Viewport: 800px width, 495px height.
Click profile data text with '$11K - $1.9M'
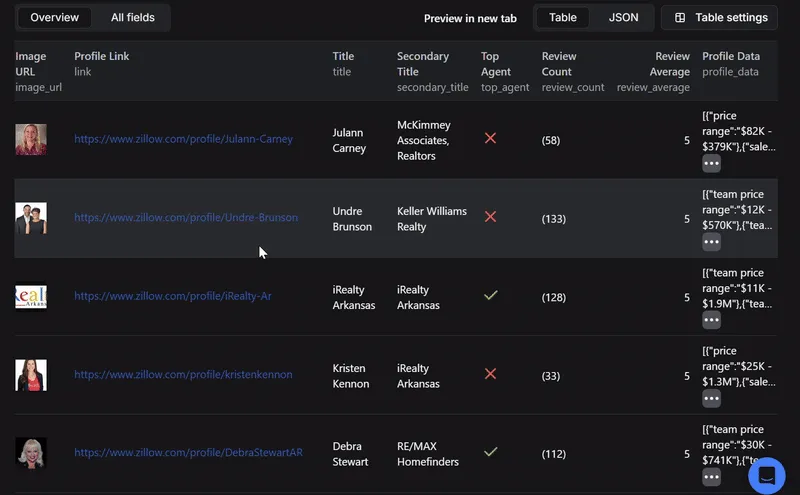(737, 288)
